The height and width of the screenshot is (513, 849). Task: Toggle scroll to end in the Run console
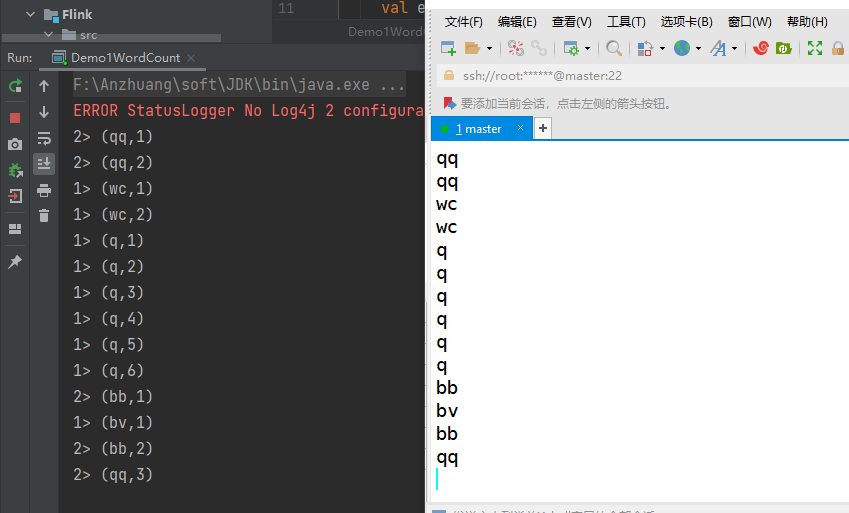[x=44, y=164]
